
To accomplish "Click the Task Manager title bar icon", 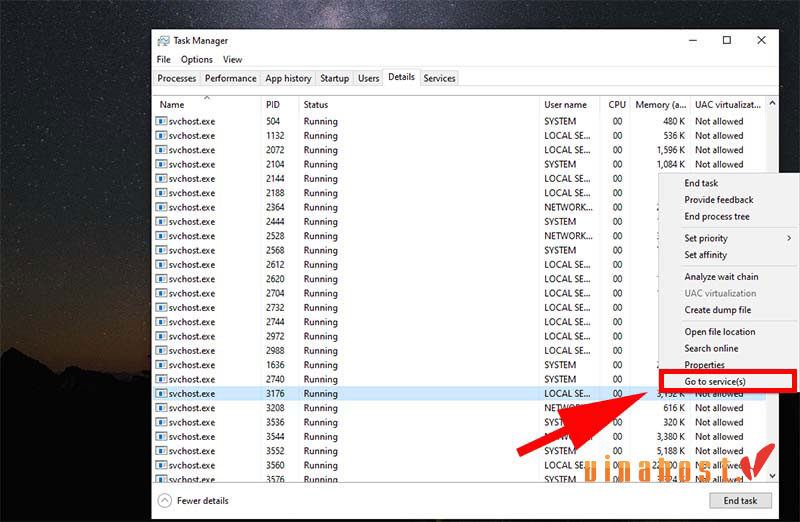I will (x=163, y=41).
